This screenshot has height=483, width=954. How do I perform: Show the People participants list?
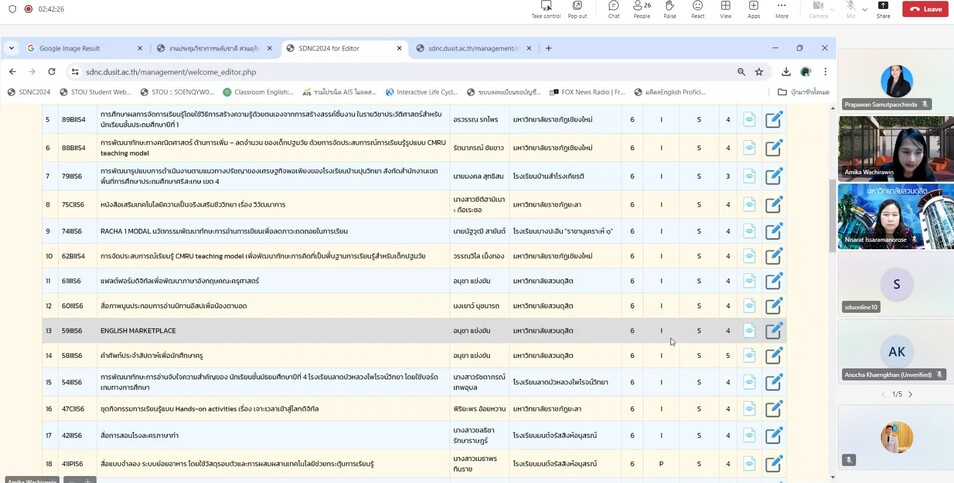pyautogui.click(x=641, y=9)
